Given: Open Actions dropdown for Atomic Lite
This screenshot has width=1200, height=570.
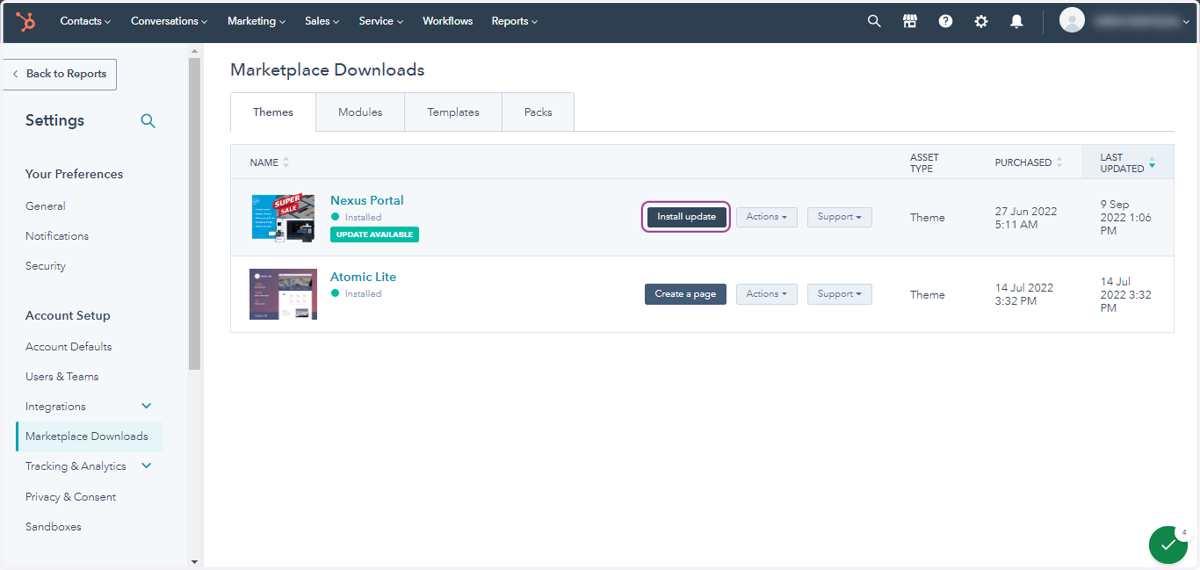Looking at the screenshot, I should [767, 294].
